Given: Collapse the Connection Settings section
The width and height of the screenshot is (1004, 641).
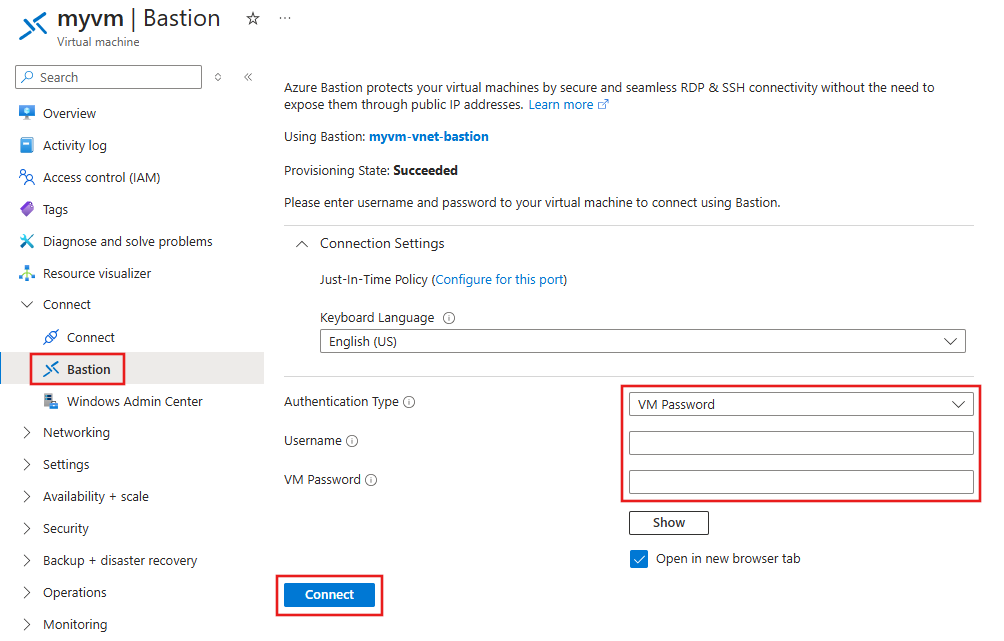Looking at the screenshot, I should point(301,243).
